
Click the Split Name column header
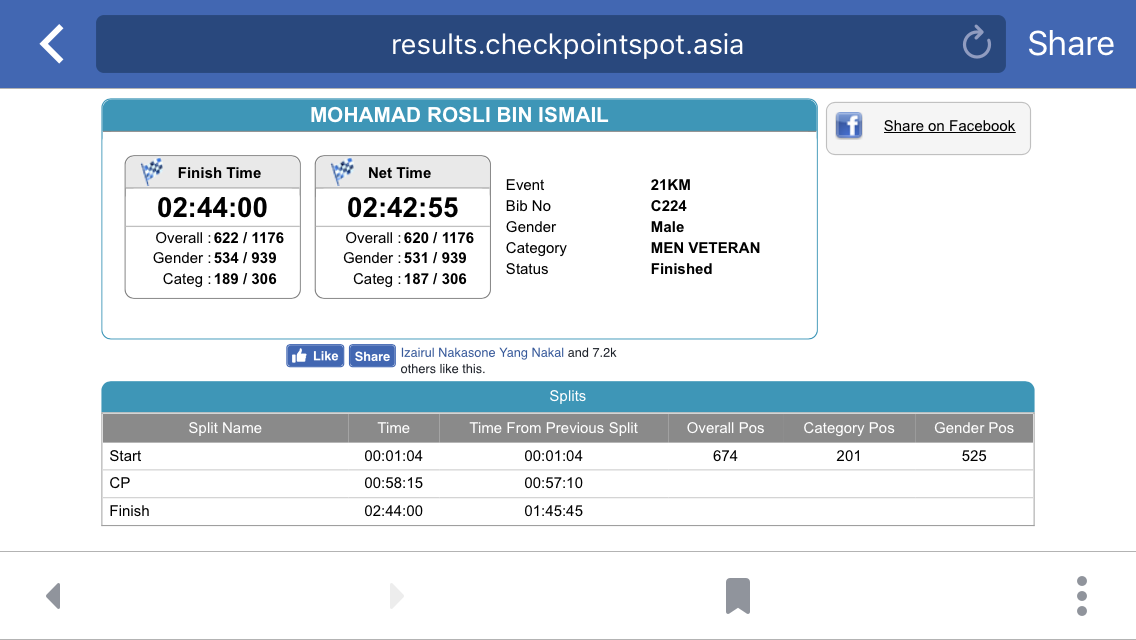tap(225, 428)
